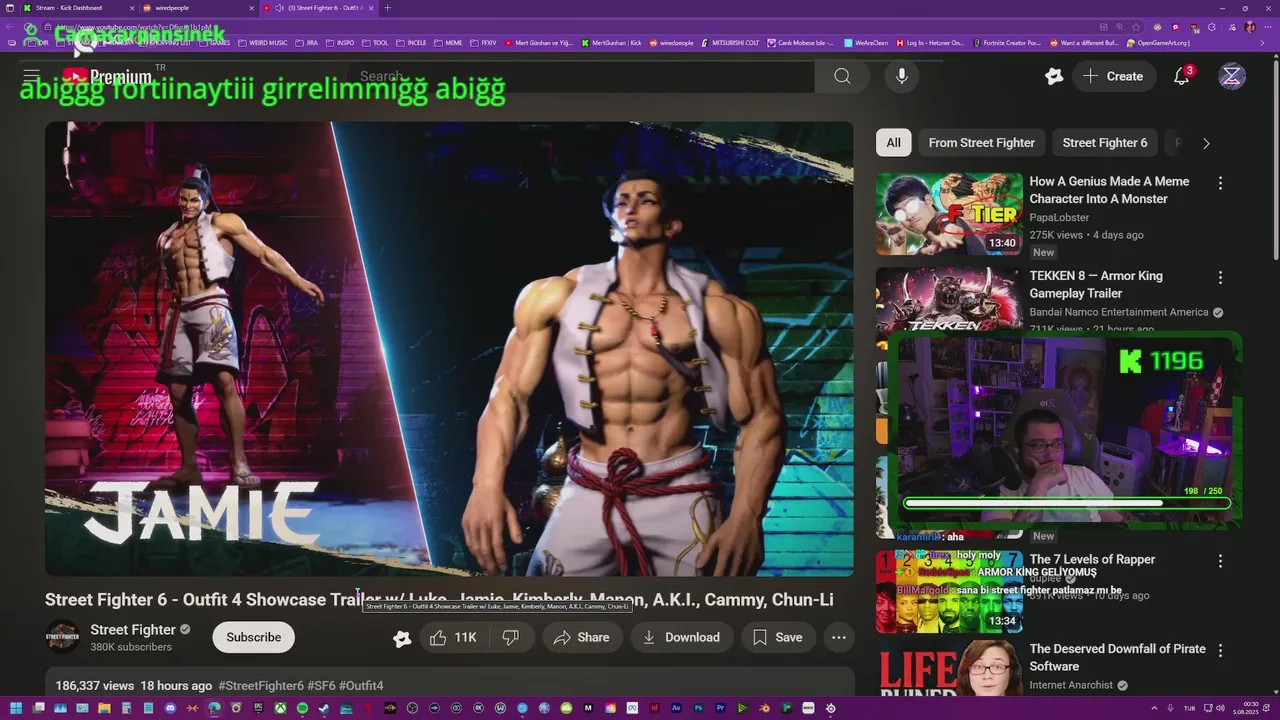Open more actions menu beside Save
The image size is (1280, 720).
(839, 637)
